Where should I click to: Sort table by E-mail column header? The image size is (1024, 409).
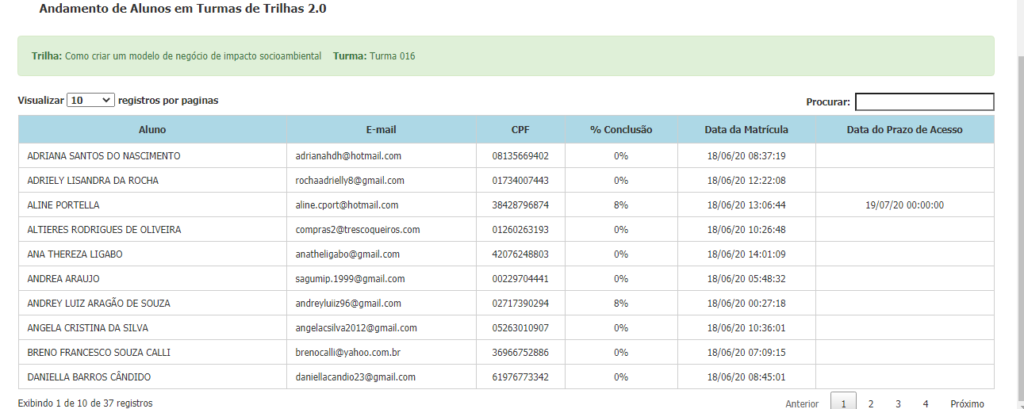coord(381,129)
